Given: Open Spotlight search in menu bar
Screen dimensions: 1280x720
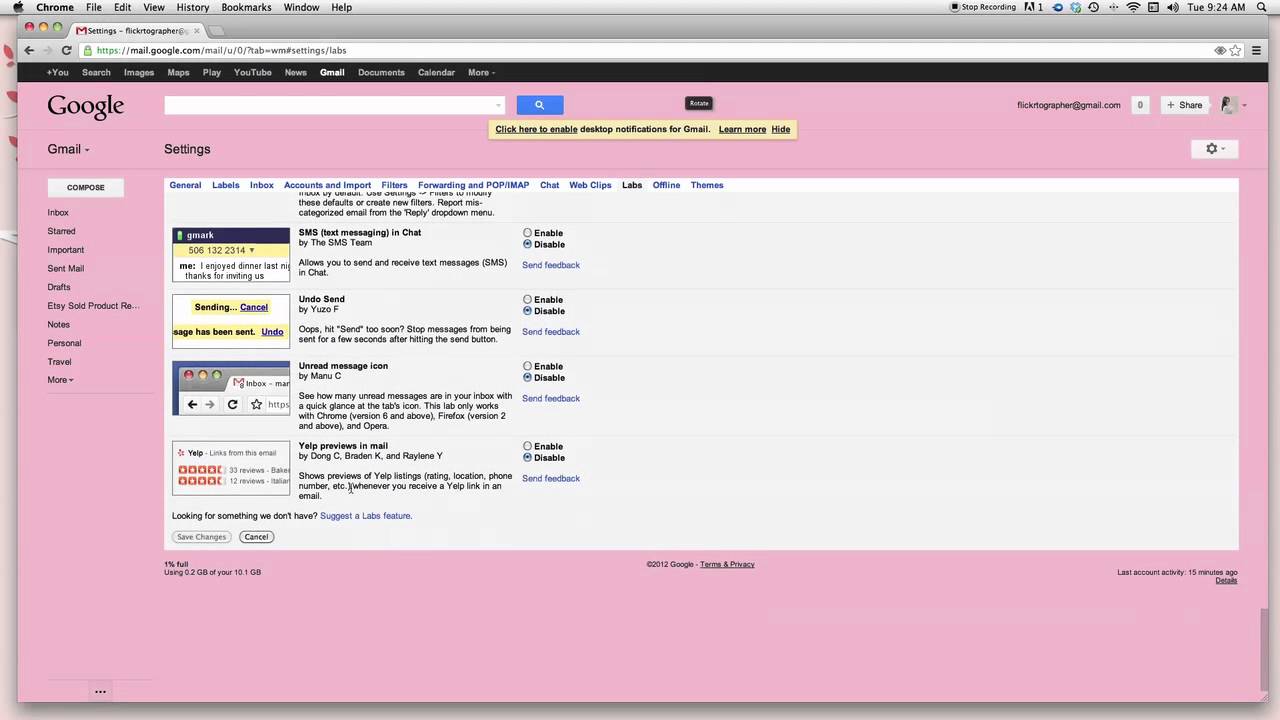Looking at the screenshot, I should pyautogui.click(x=1264, y=7).
